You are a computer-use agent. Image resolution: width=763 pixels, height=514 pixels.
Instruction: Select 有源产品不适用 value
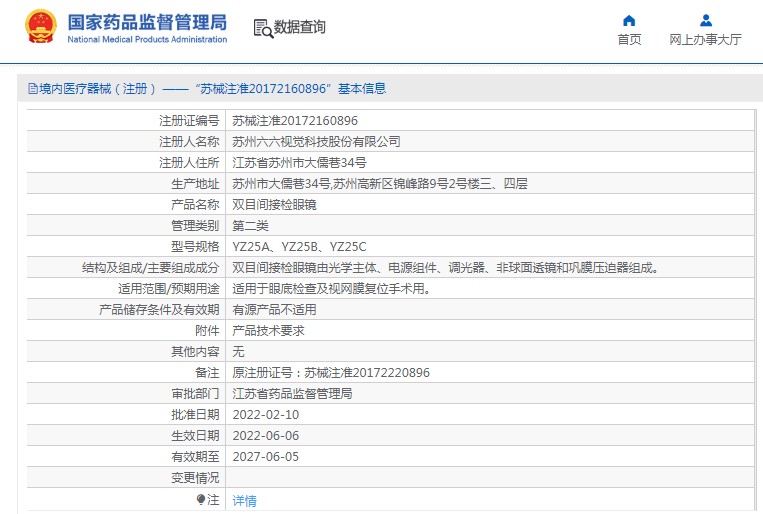coord(274,310)
